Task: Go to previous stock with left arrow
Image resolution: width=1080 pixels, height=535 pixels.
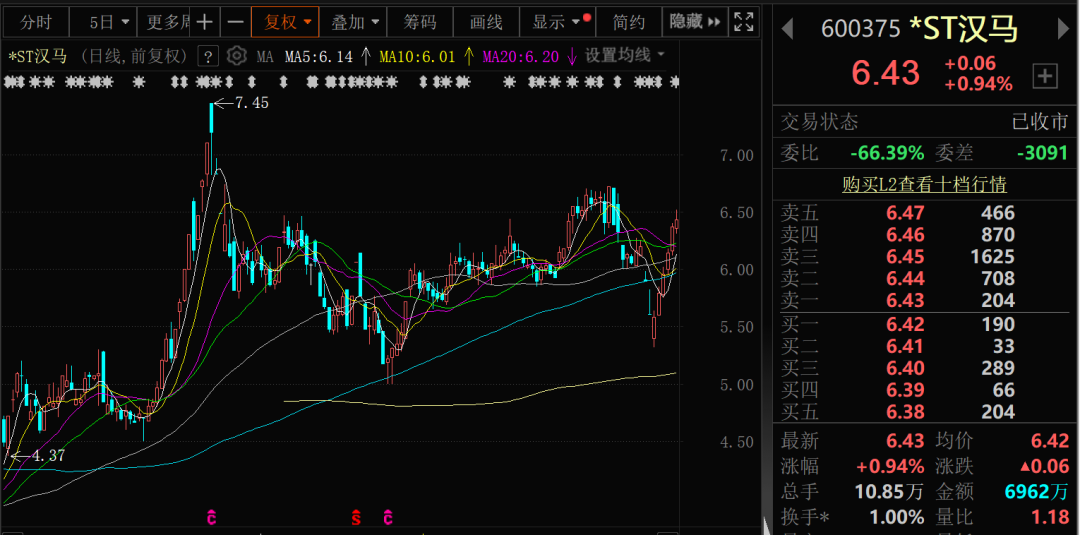Action: [x=787, y=29]
